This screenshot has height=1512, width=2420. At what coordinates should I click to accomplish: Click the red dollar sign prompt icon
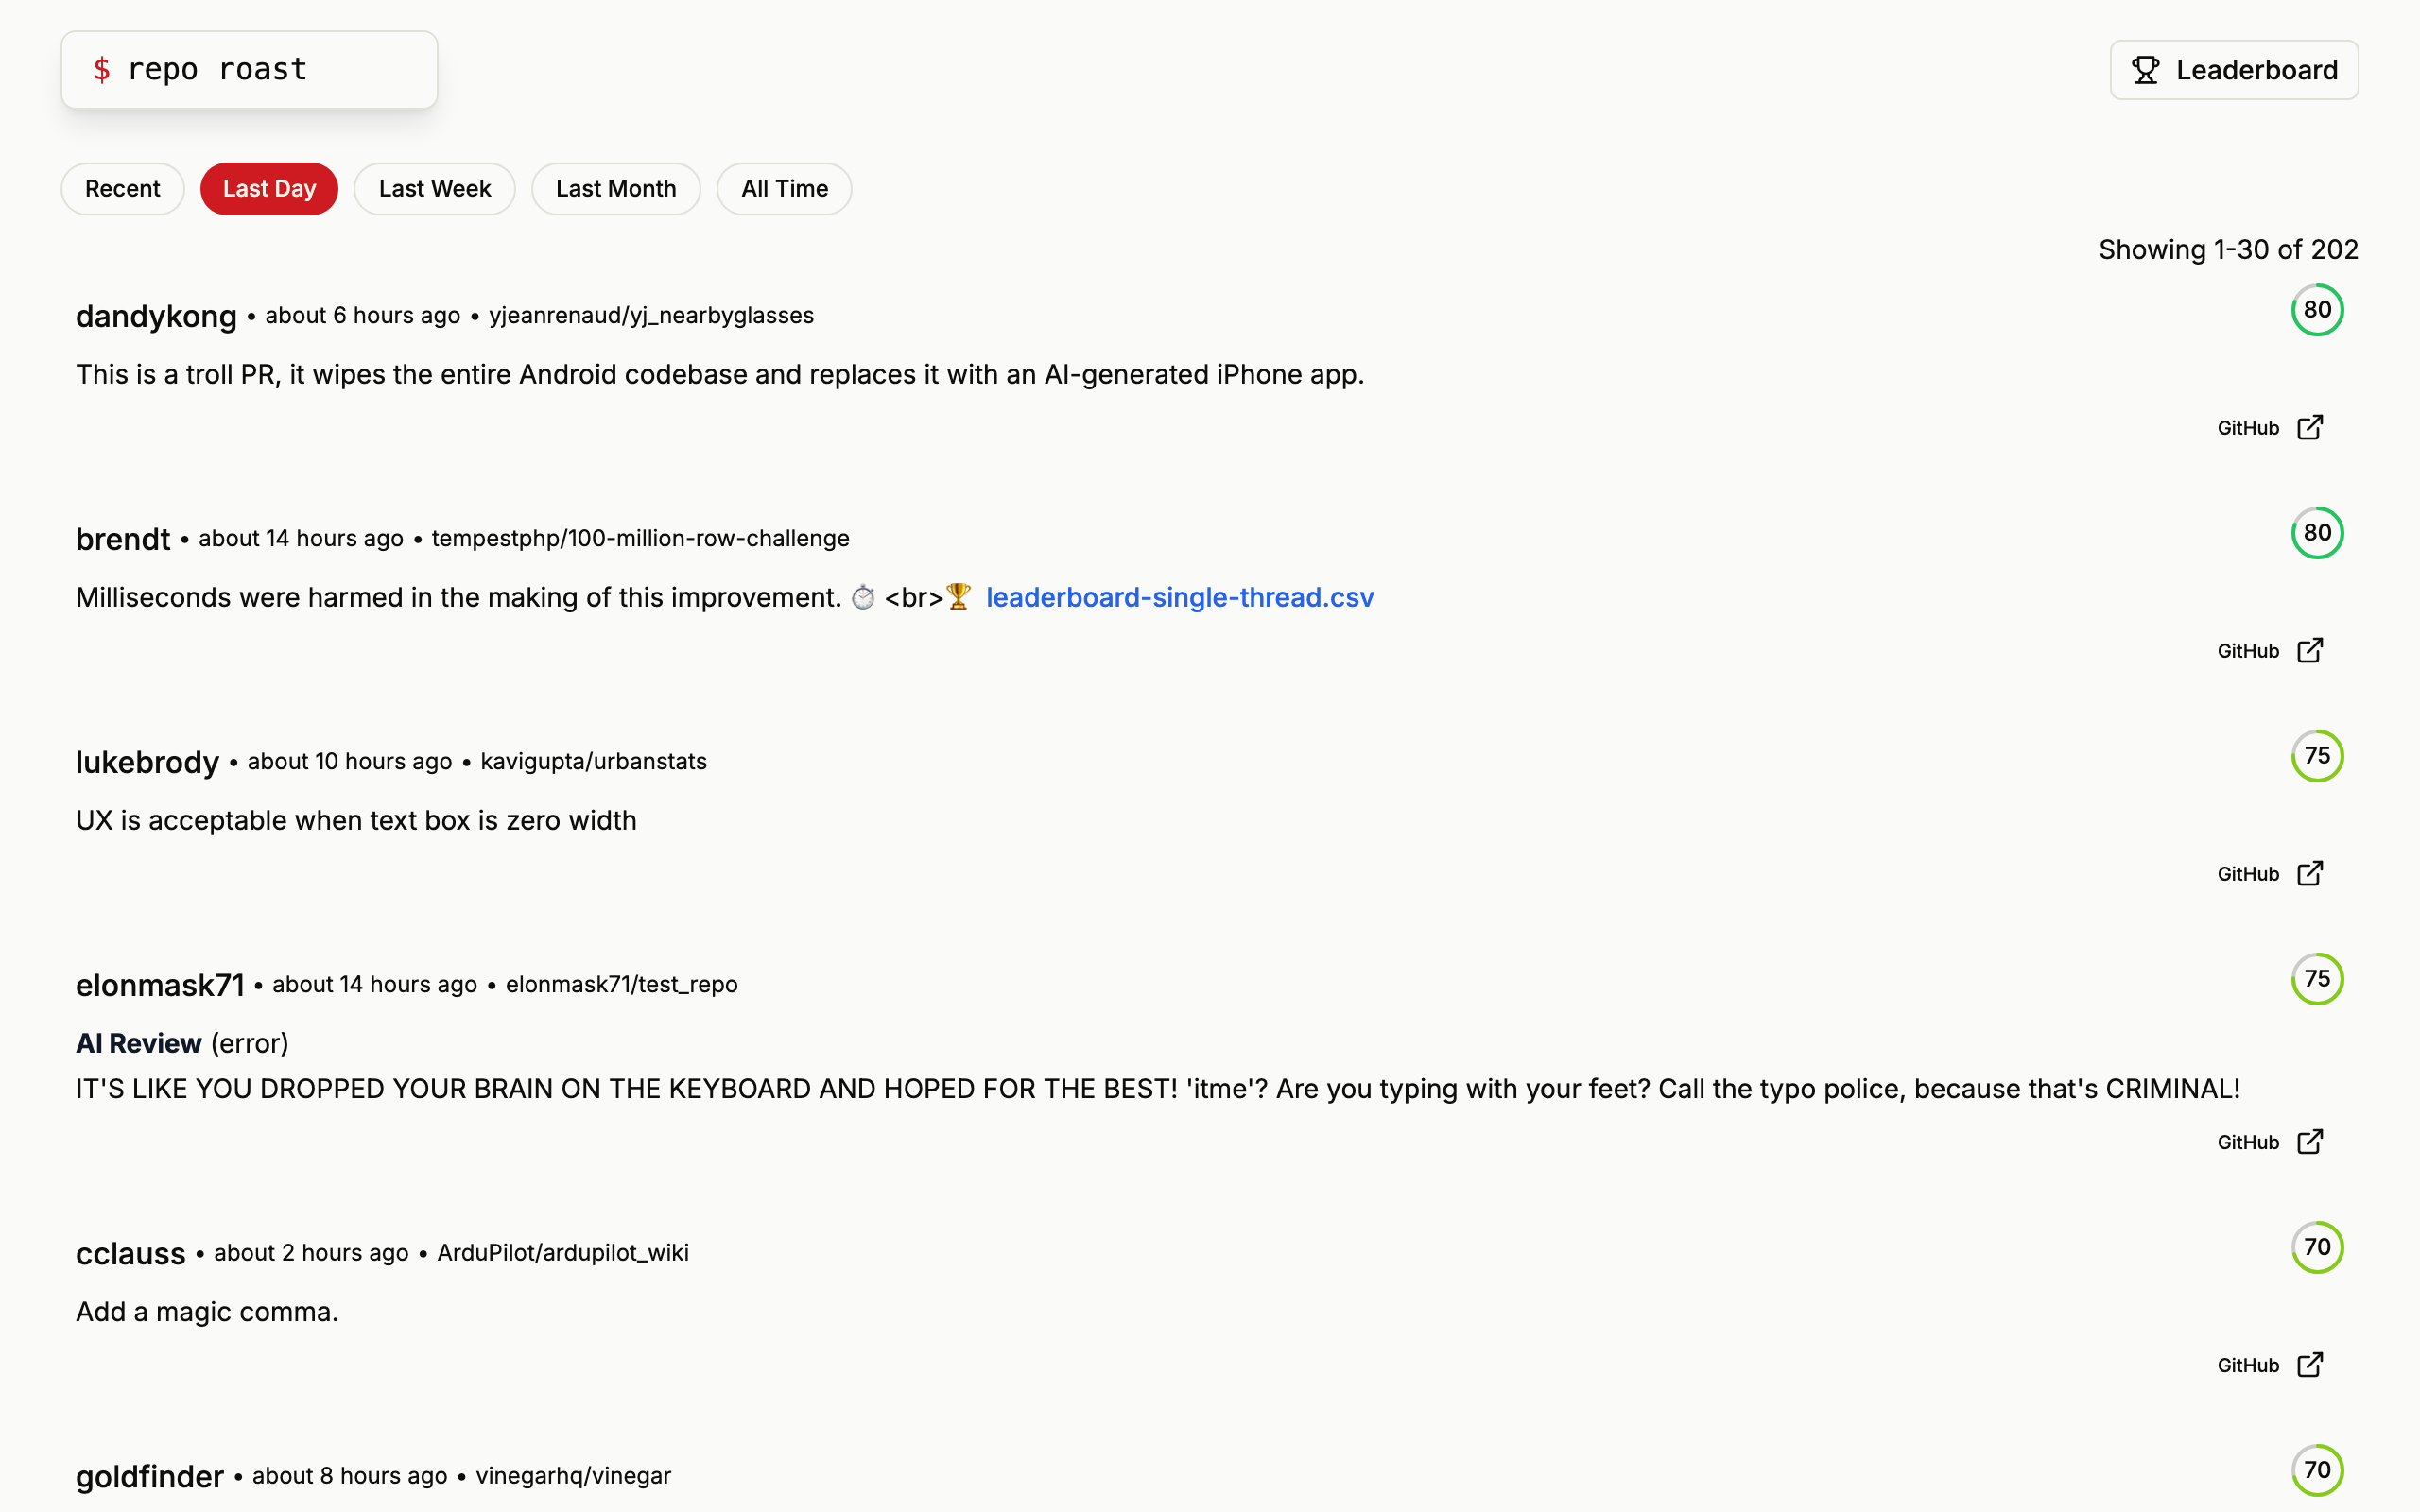pyautogui.click(x=101, y=70)
